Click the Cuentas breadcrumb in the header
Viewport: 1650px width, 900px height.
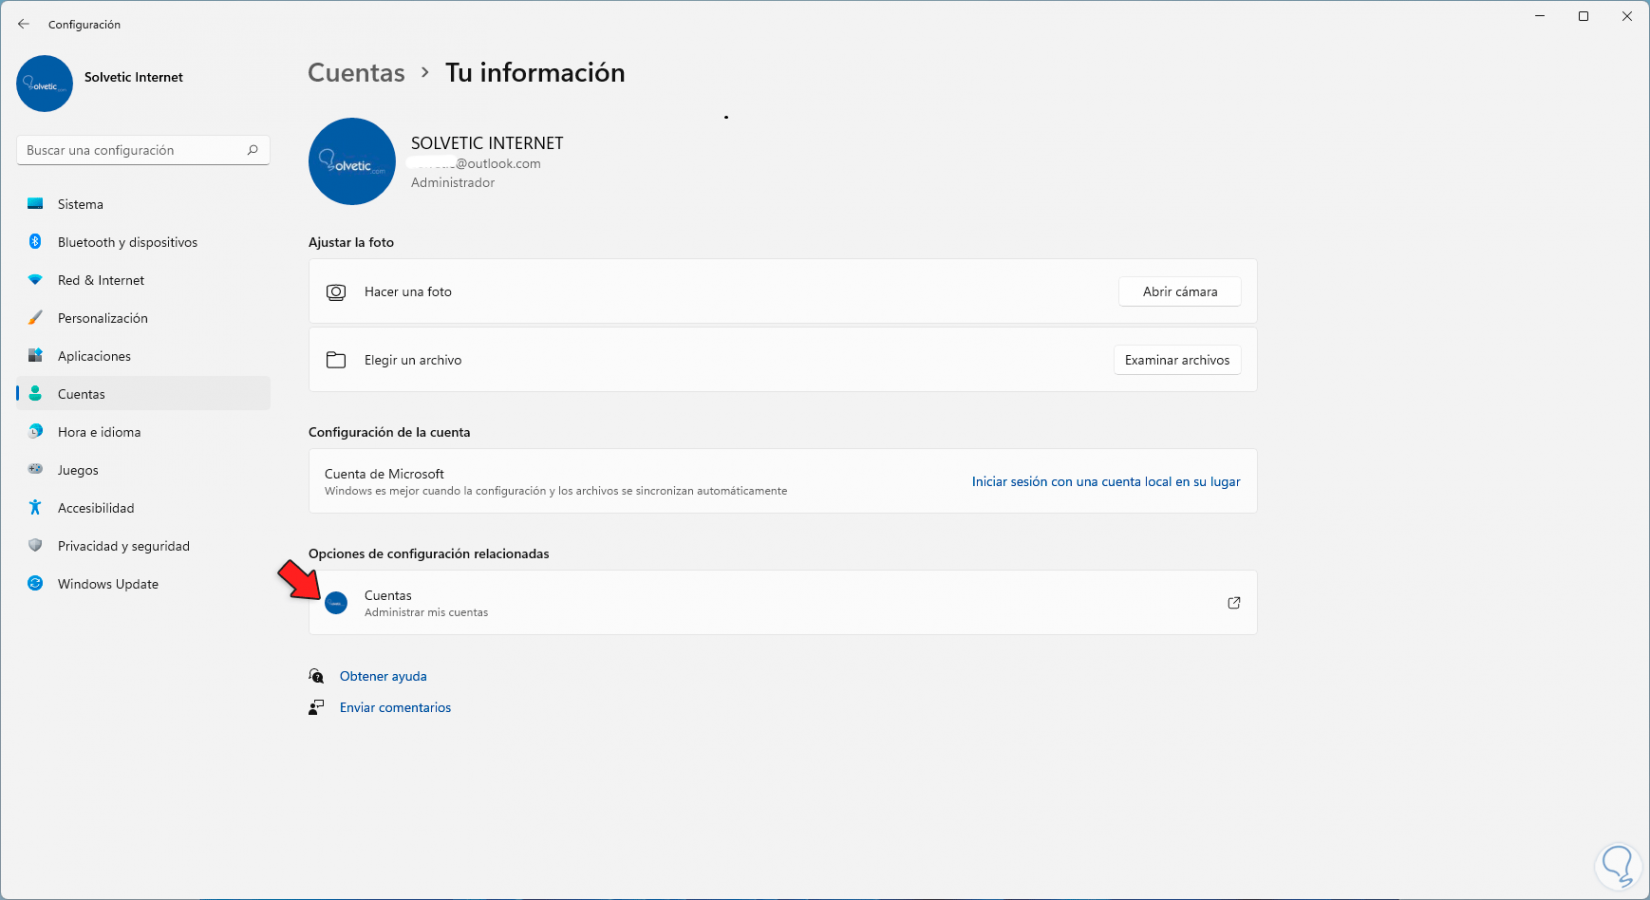coord(356,73)
